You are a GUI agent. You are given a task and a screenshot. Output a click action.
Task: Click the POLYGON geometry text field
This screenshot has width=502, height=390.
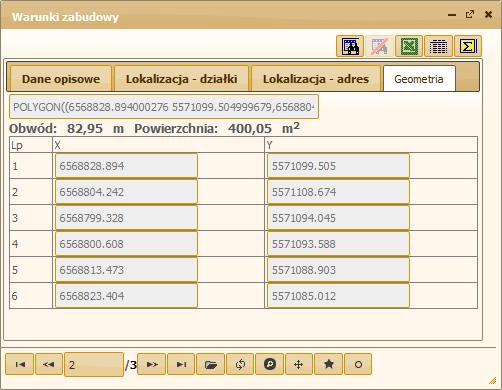click(x=164, y=107)
